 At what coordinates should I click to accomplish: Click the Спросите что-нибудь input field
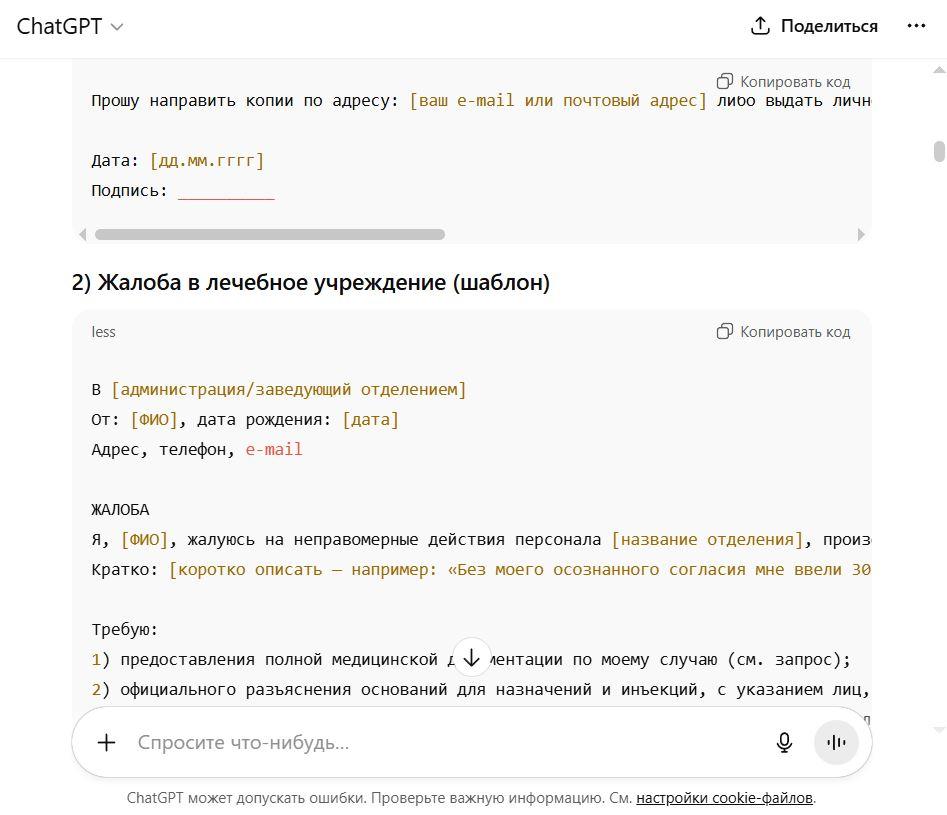(x=447, y=743)
